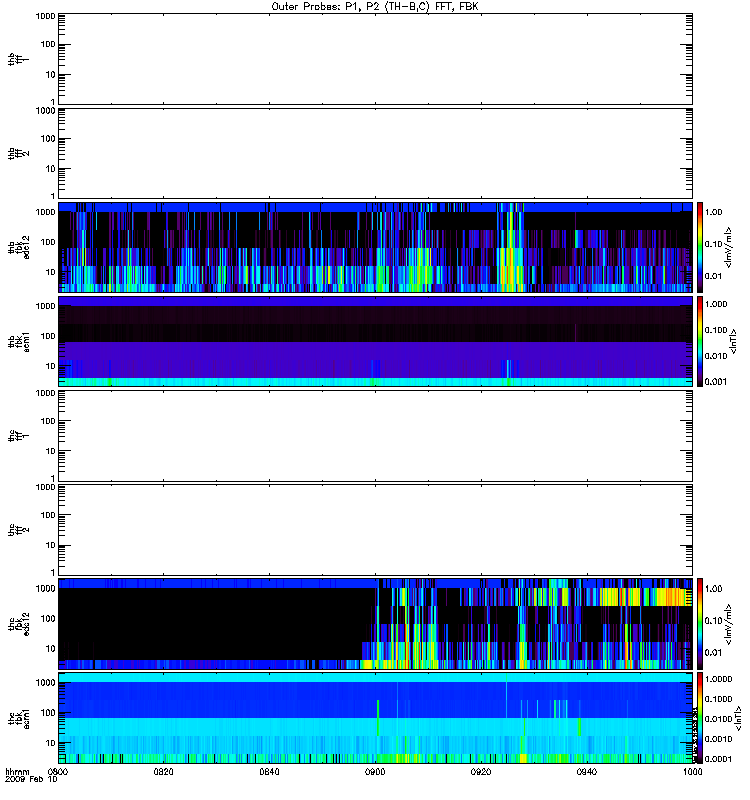
Task: Click the 0920 time axis label
Action: coord(481,771)
